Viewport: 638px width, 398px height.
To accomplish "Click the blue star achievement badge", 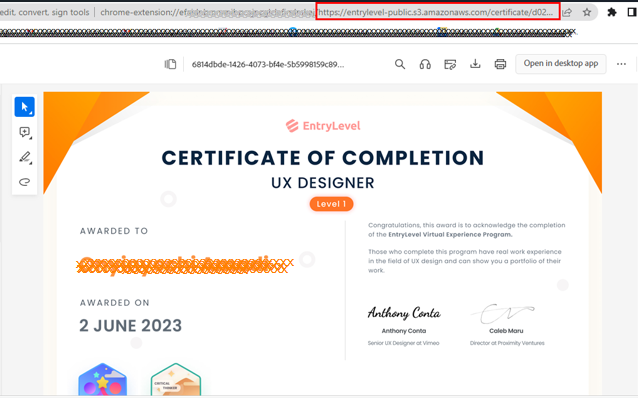I will [x=103, y=379].
